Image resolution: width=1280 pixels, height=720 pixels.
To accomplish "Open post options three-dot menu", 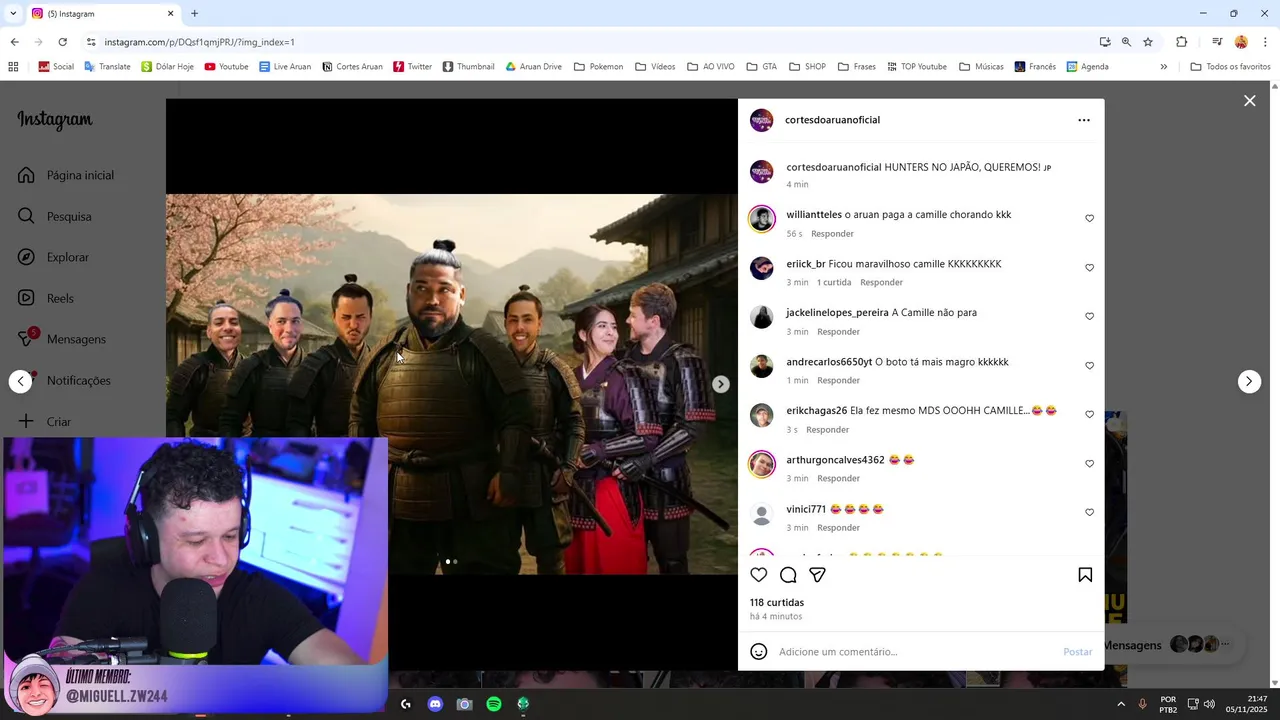I will [1084, 120].
